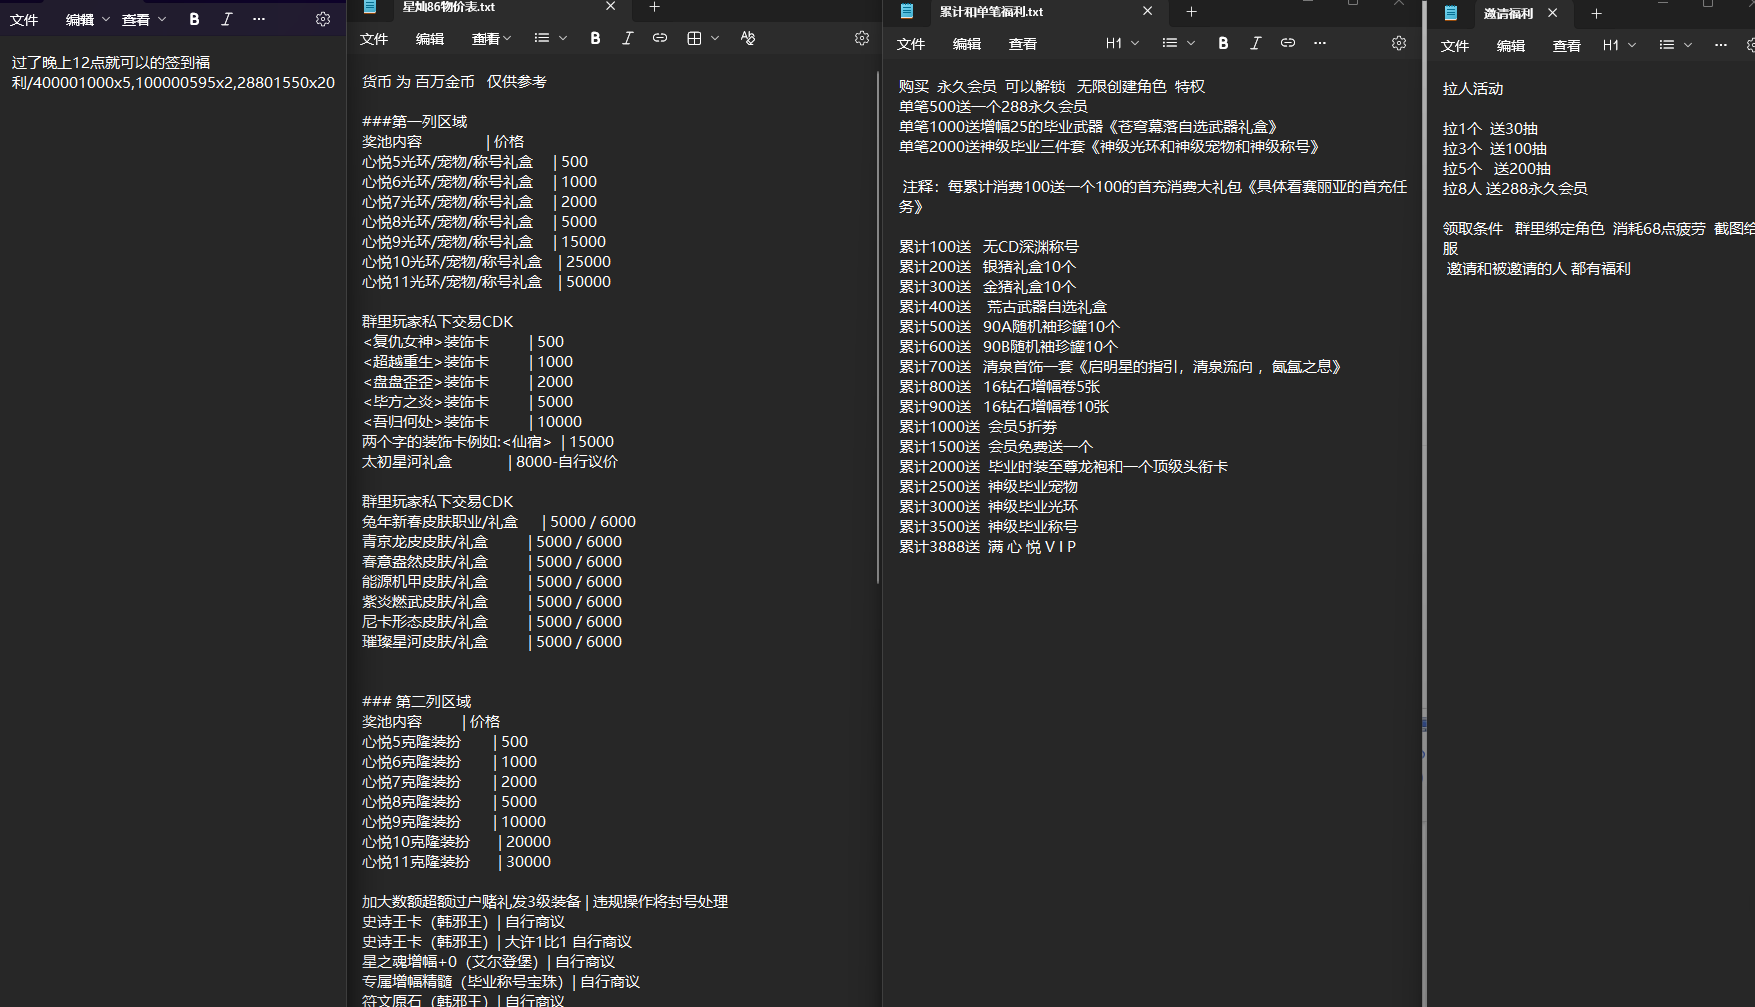
Task: Select the 累计和单笔福利.txt tab
Action: [x=1010, y=12]
